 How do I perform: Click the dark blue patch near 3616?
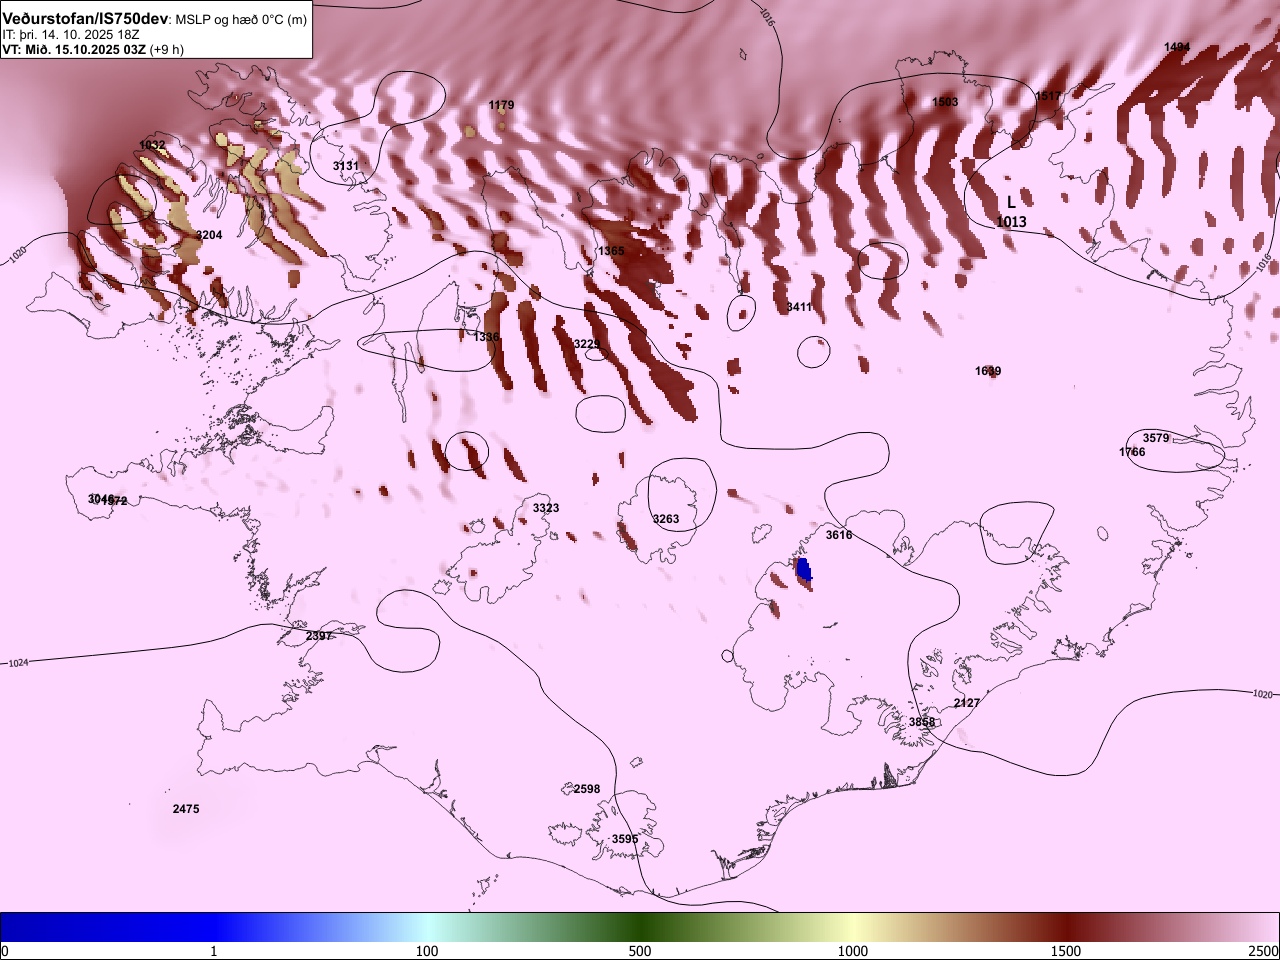[803, 570]
